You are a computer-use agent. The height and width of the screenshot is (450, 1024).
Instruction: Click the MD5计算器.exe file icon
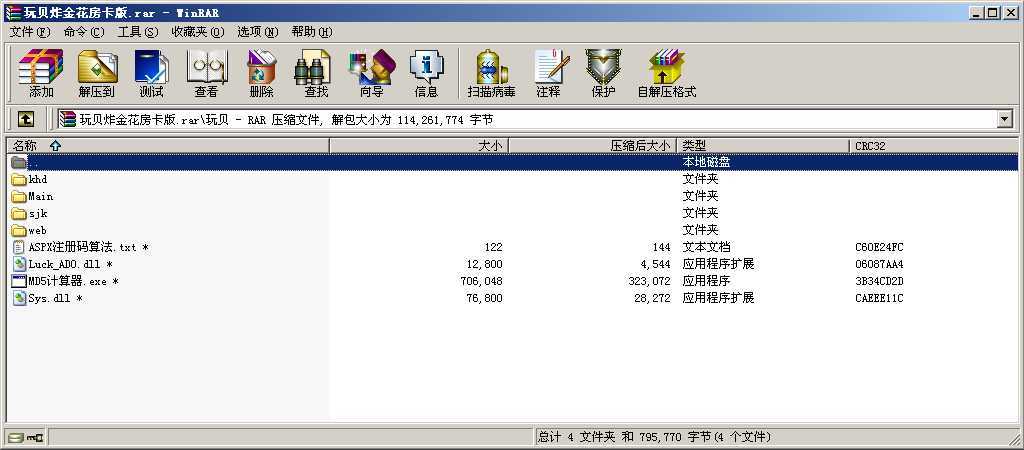(19, 281)
